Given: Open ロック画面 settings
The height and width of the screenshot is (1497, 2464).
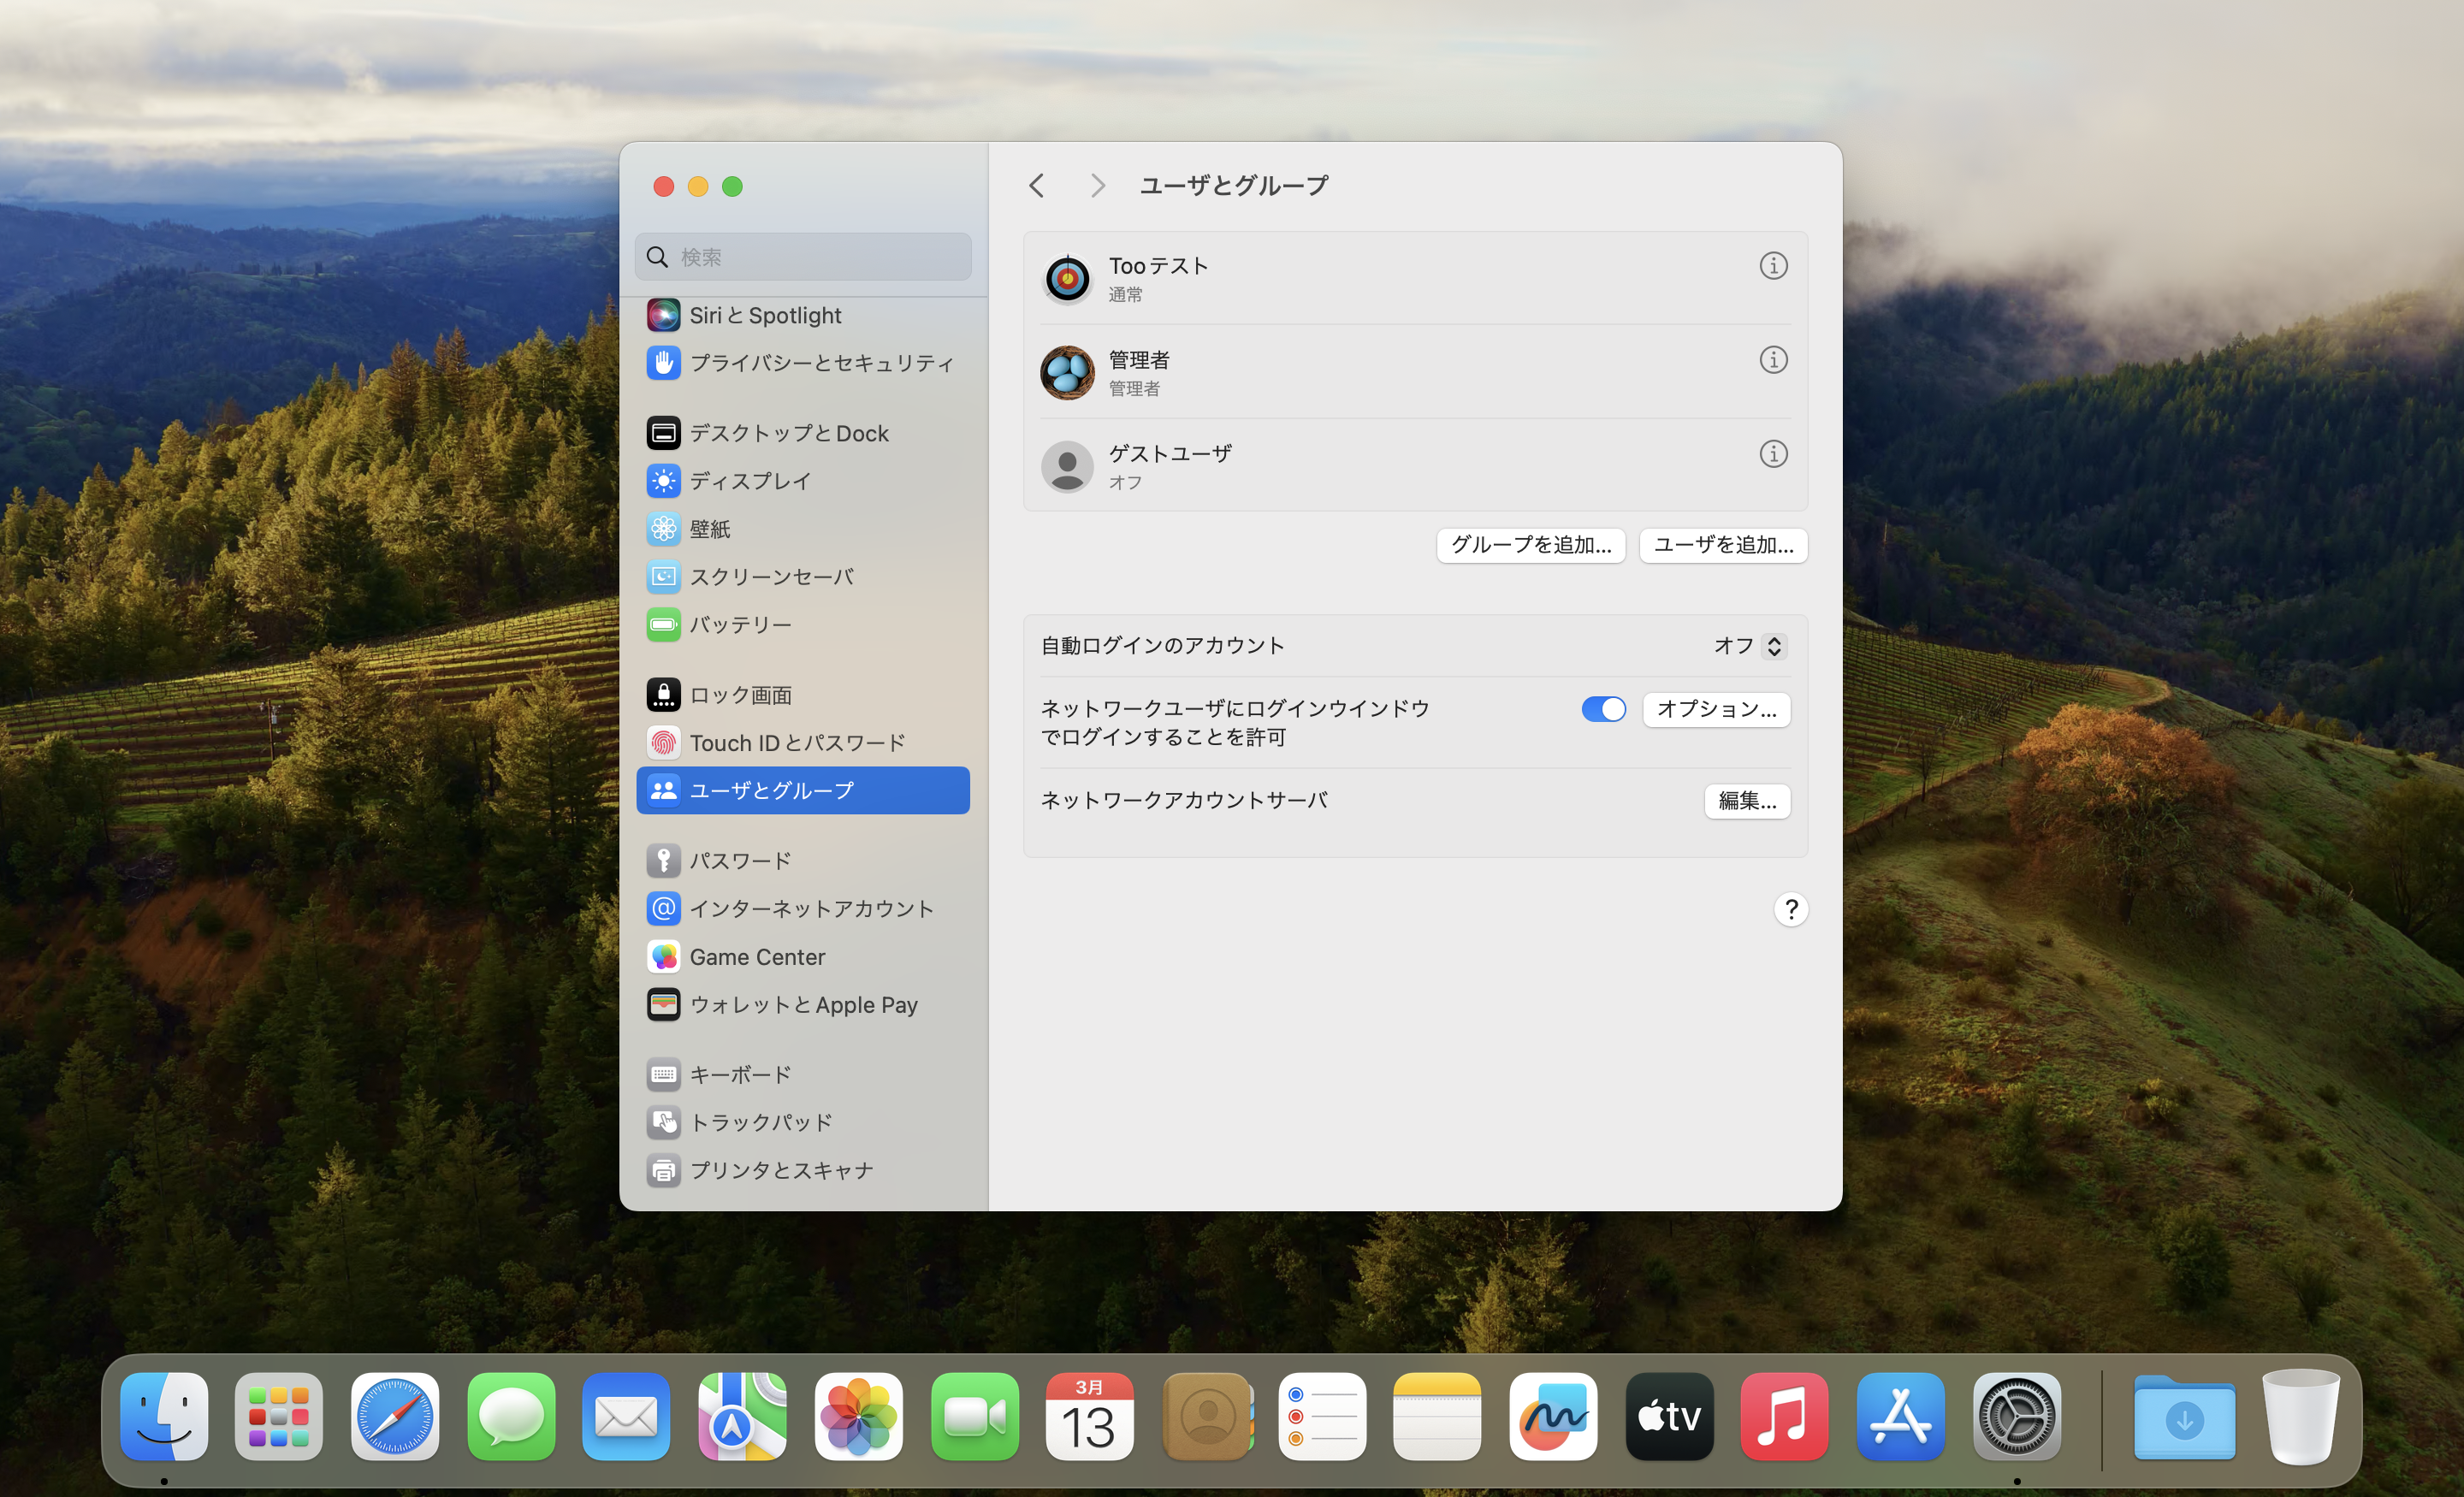Looking at the screenshot, I should tap(802, 695).
